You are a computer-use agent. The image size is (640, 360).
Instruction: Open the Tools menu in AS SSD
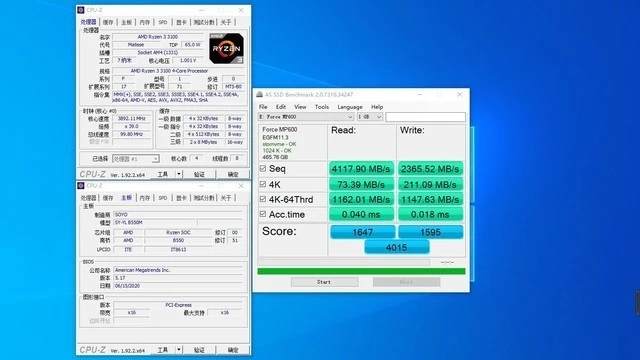322,107
